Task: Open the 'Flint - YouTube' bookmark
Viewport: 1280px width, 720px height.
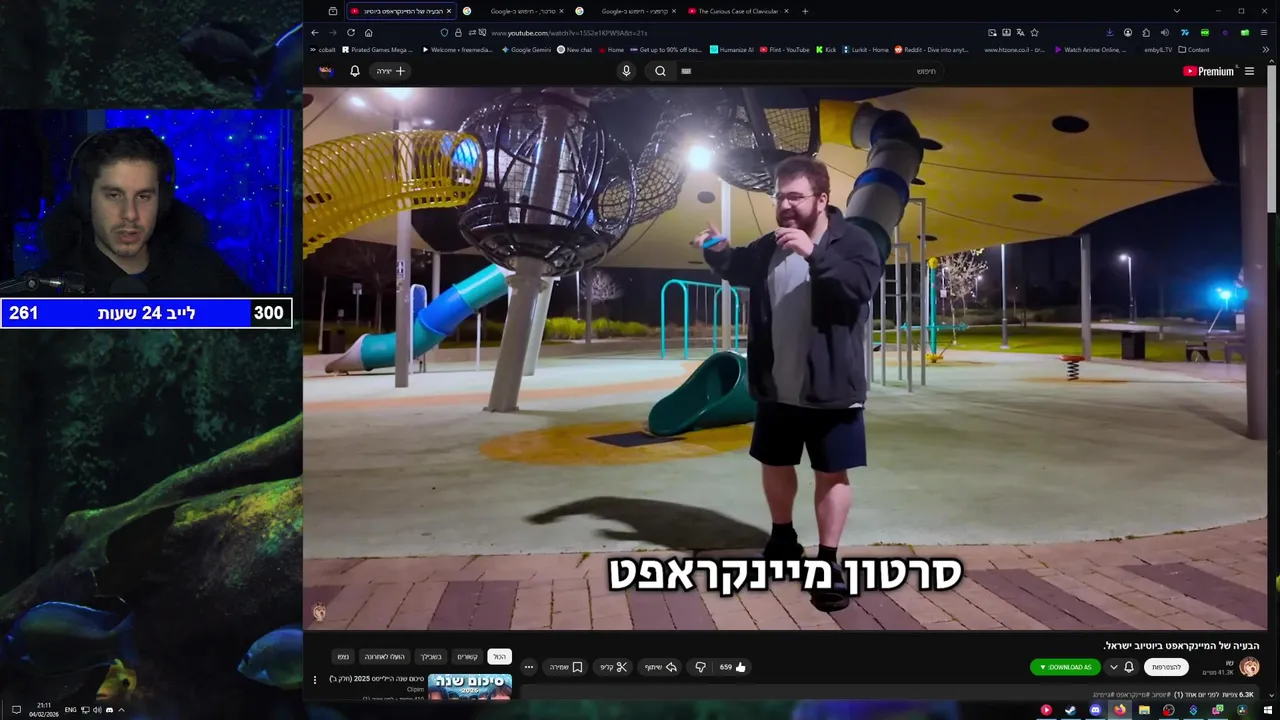Action: [x=785, y=49]
